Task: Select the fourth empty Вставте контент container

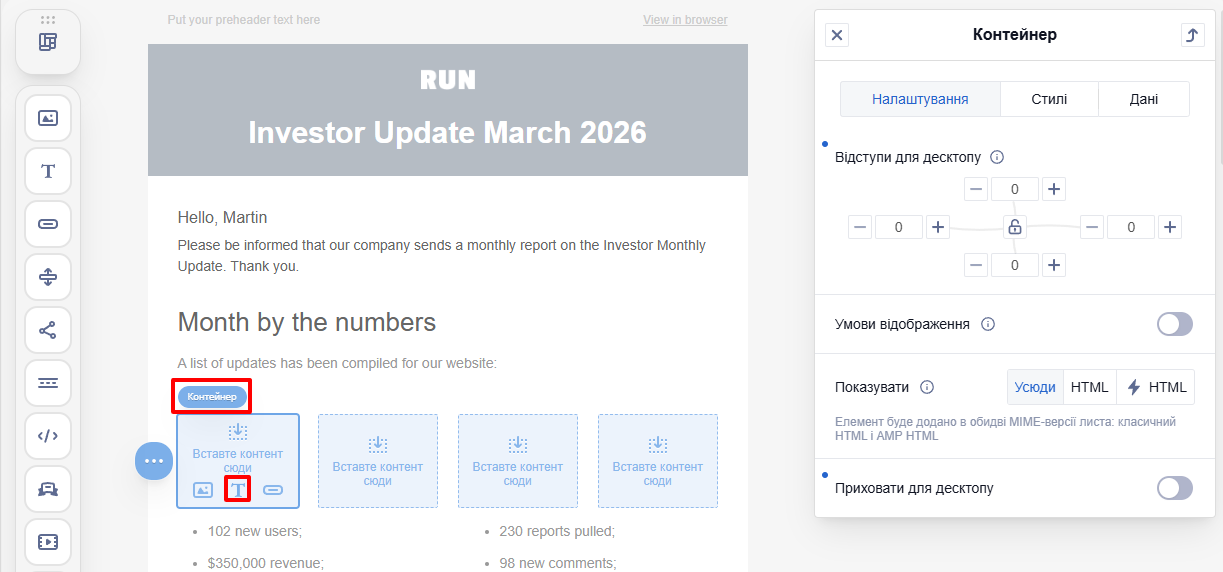Action: click(658, 461)
